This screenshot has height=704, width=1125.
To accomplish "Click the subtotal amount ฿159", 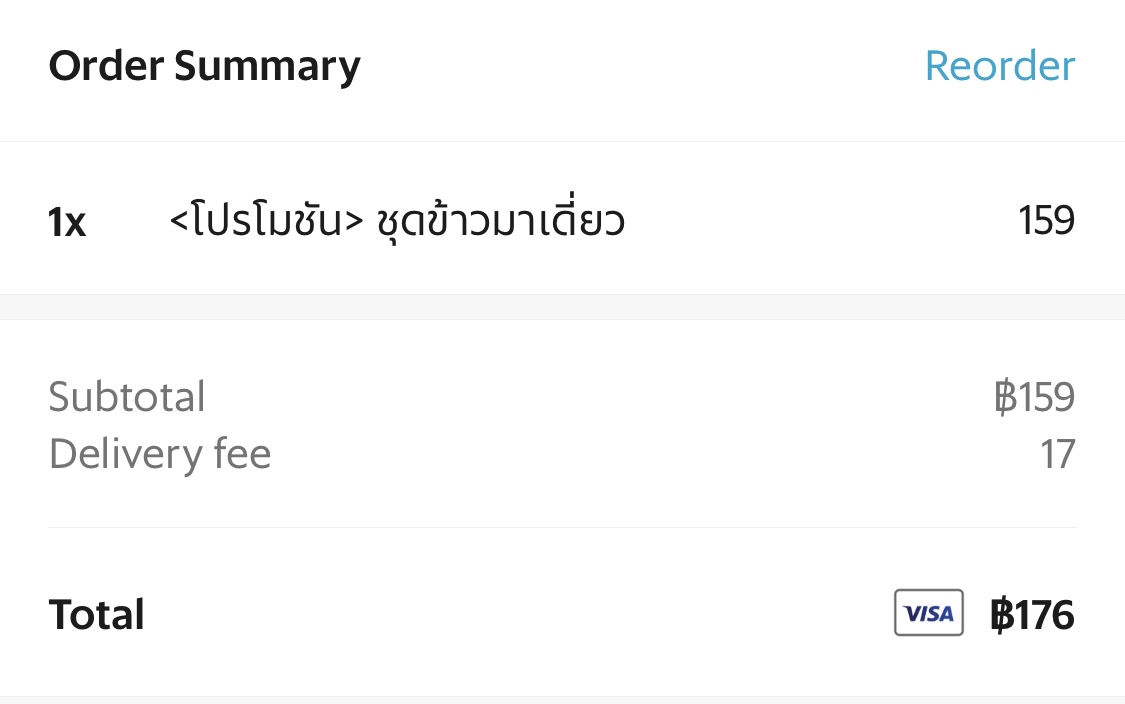I will point(1034,397).
